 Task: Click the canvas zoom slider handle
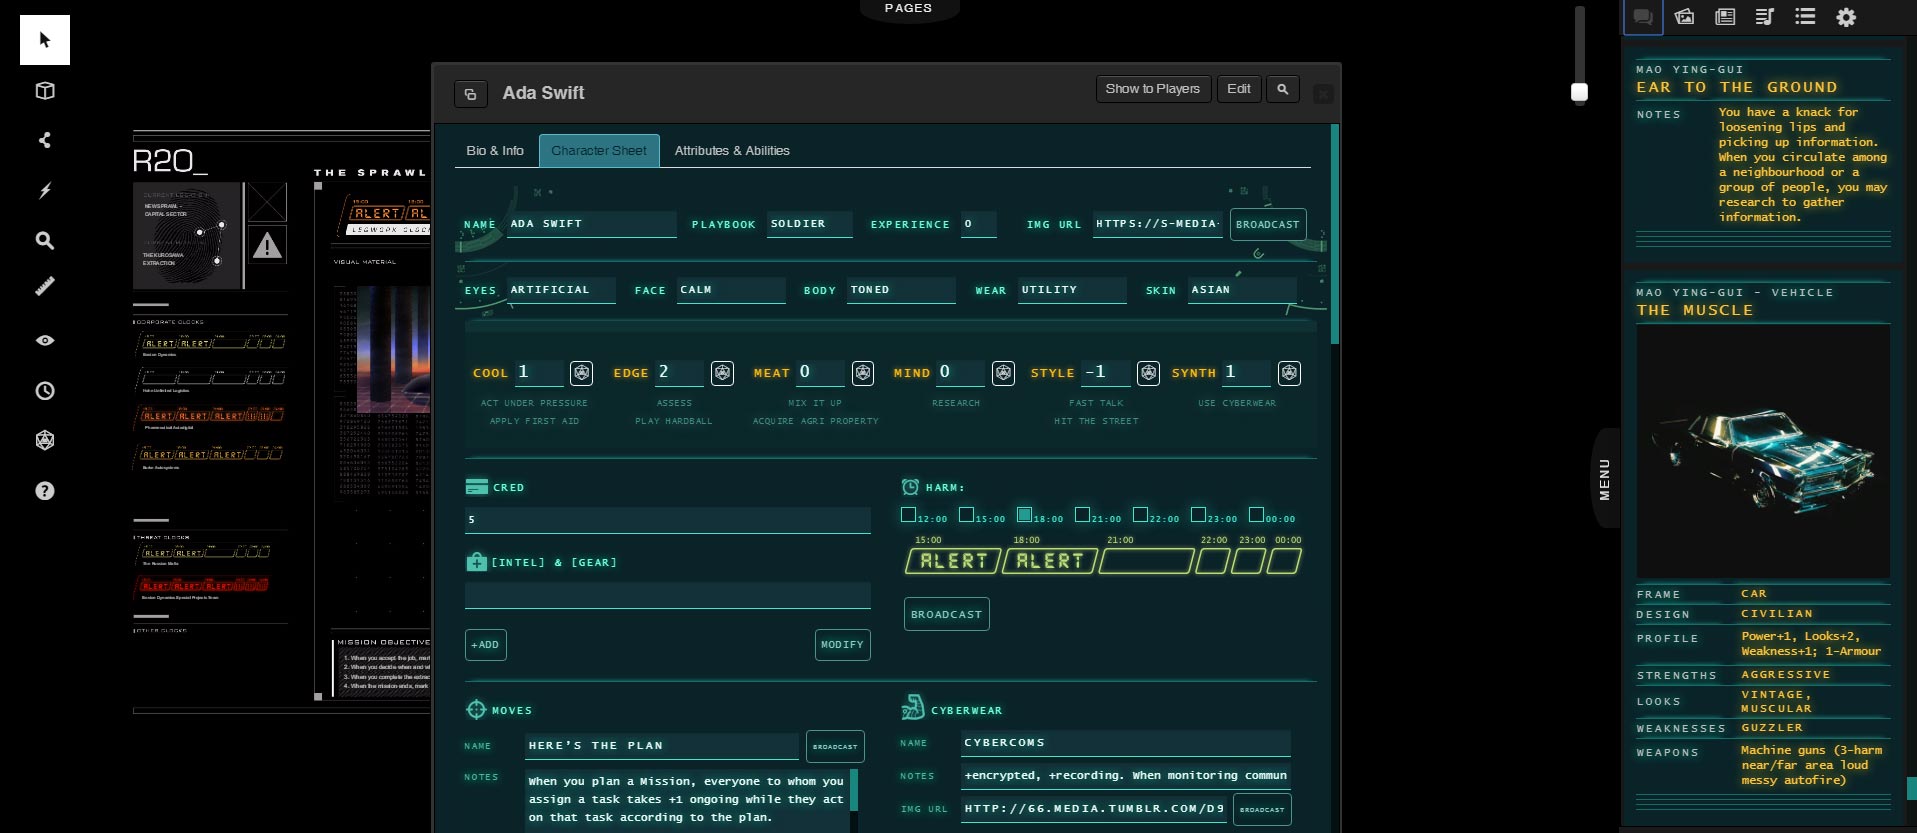tap(1579, 93)
